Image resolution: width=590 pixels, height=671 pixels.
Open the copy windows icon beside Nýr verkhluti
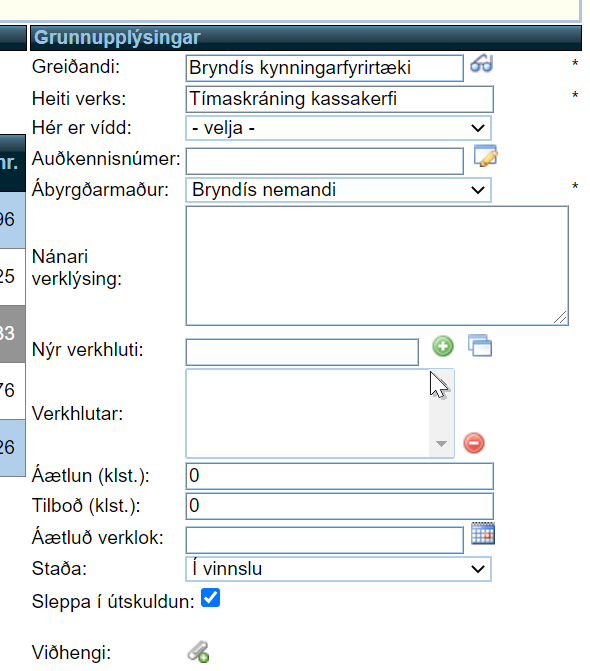[480, 345]
